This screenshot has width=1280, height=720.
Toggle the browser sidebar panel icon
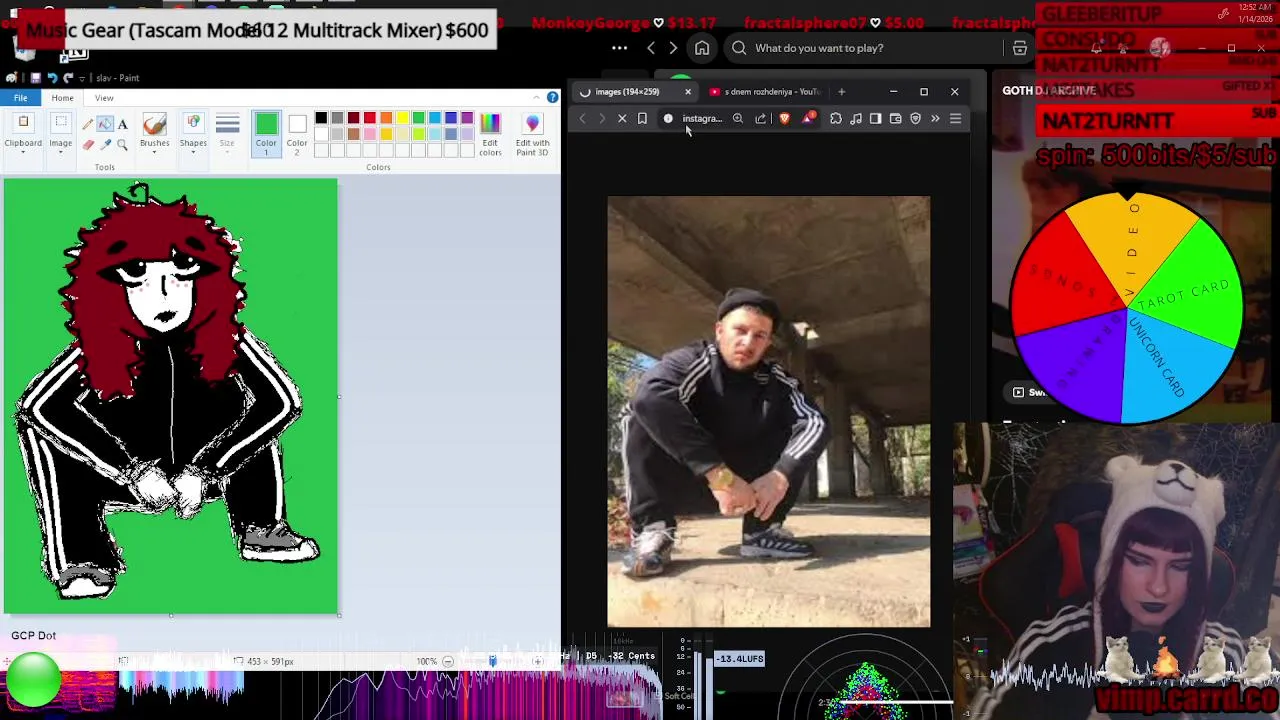tap(876, 119)
